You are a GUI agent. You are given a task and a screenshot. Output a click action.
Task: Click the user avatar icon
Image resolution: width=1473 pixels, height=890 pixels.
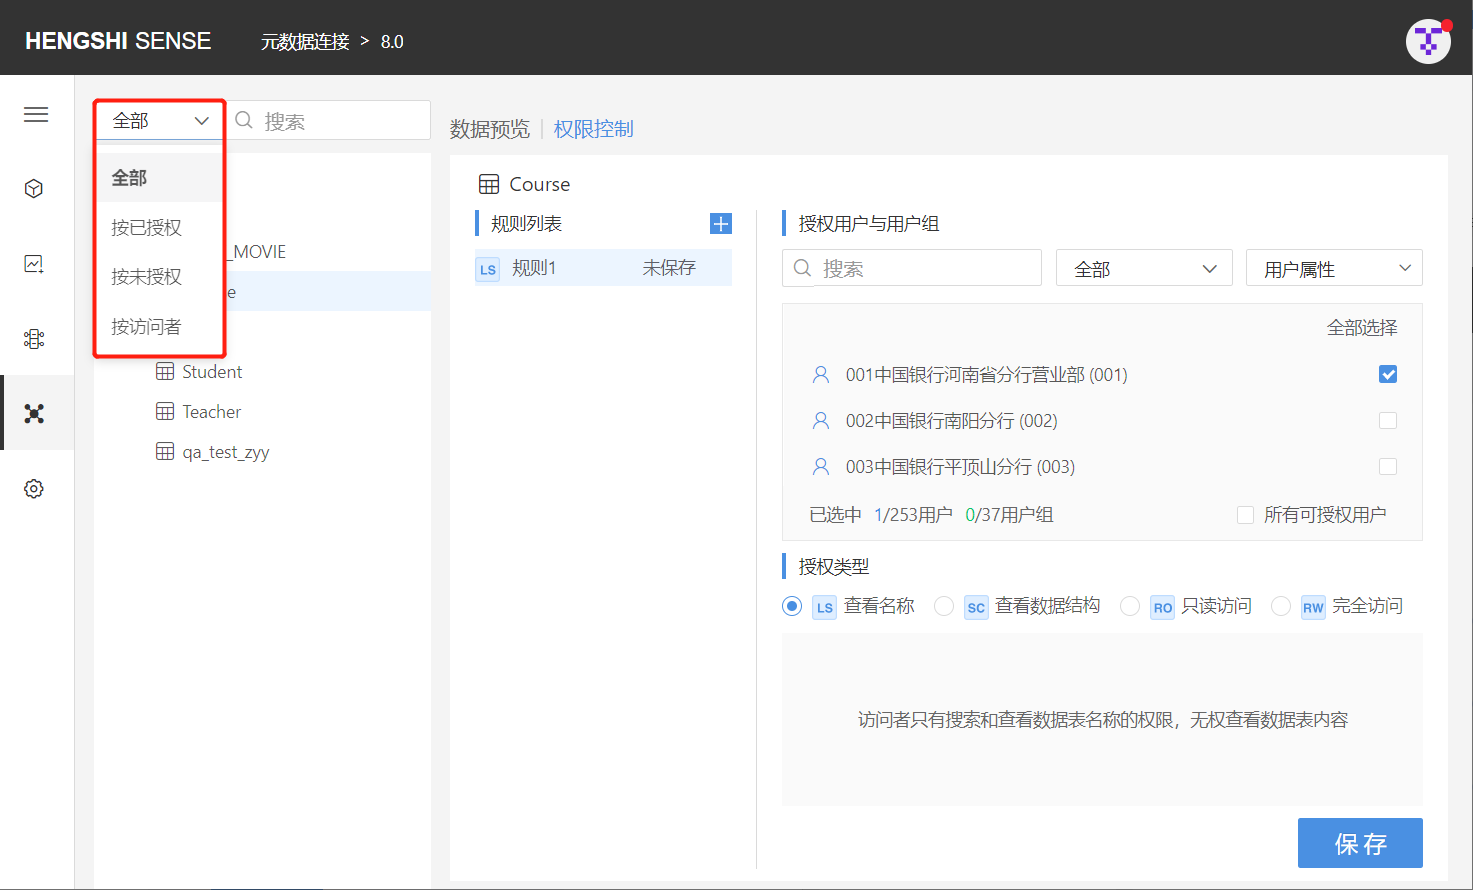(x=1428, y=41)
